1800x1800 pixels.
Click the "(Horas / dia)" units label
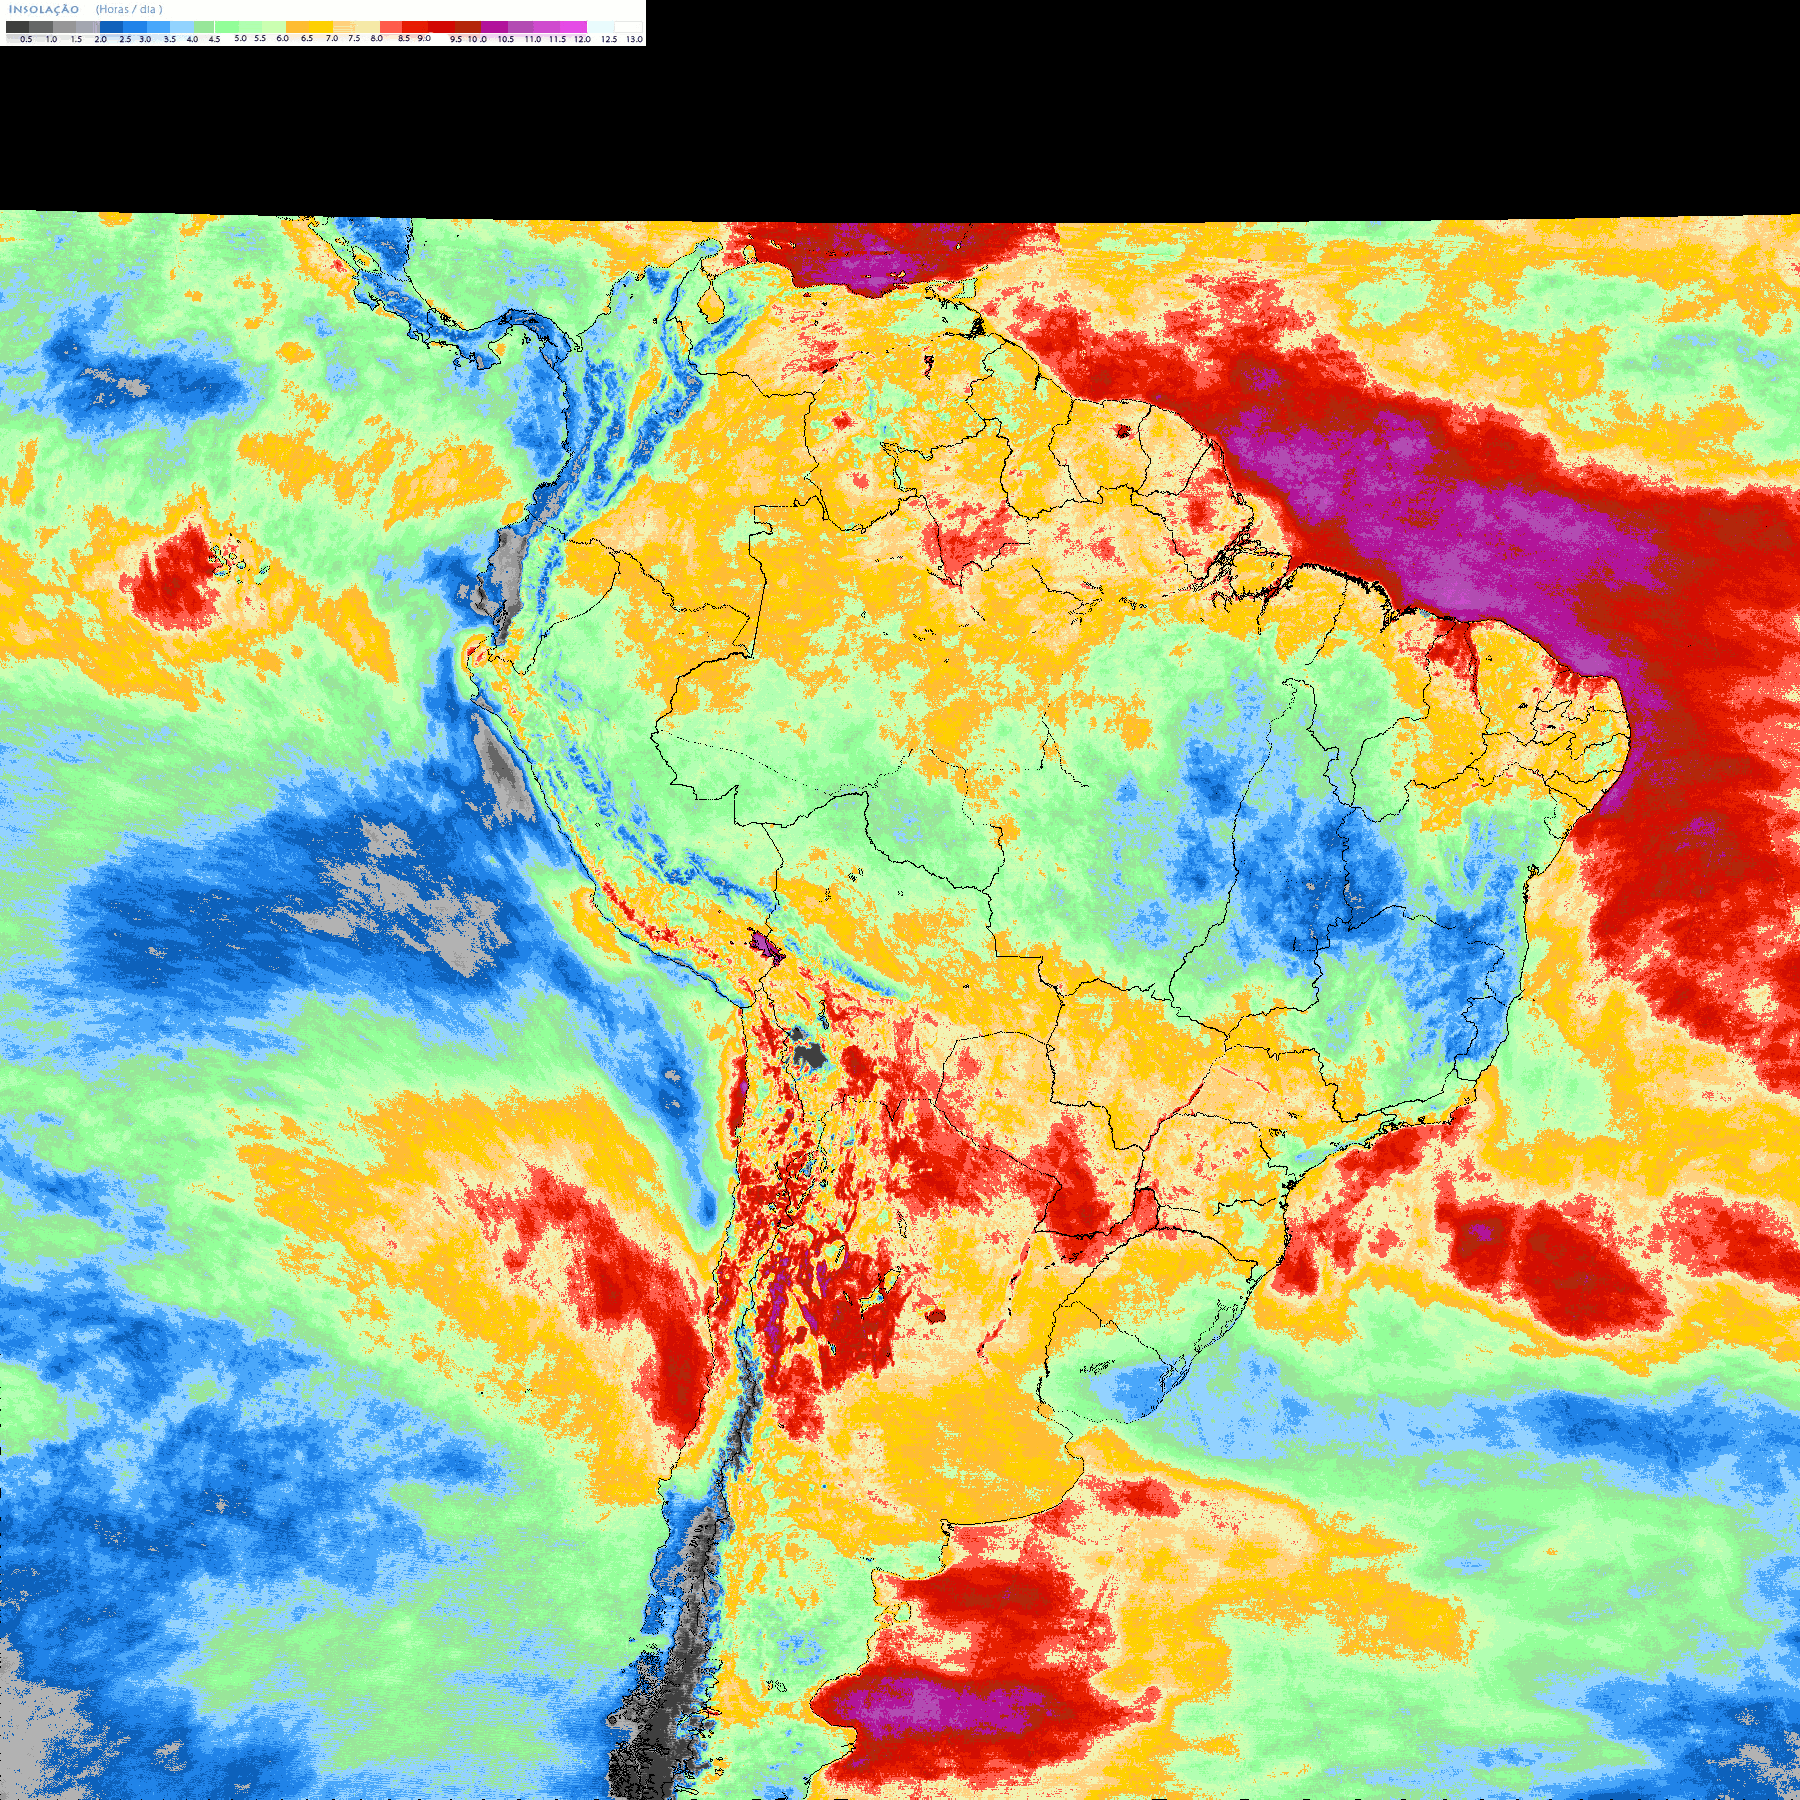[129, 9]
